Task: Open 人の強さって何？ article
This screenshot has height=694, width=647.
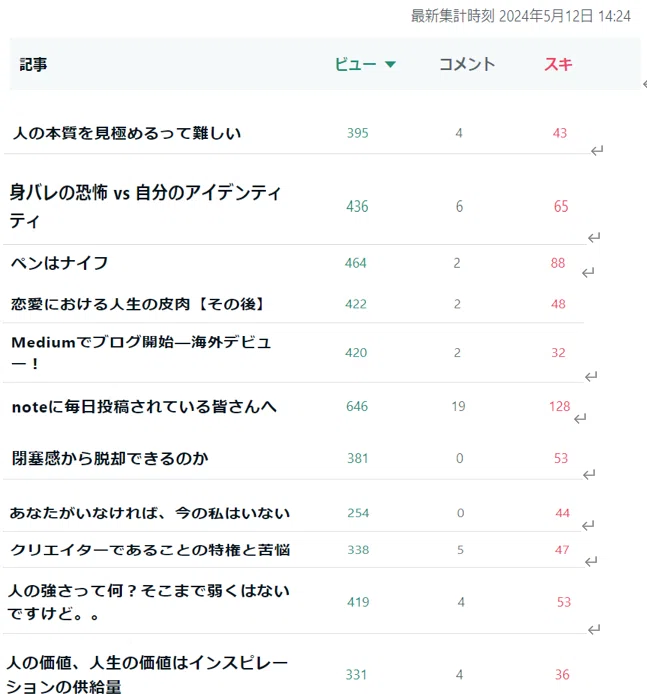Action: (x=148, y=602)
